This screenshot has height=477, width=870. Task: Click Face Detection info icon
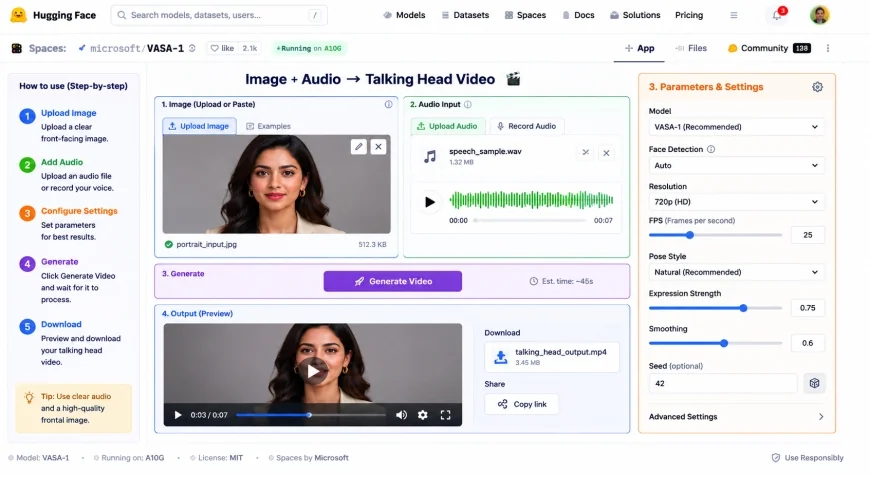pyautogui.click(x=711, y=149)
